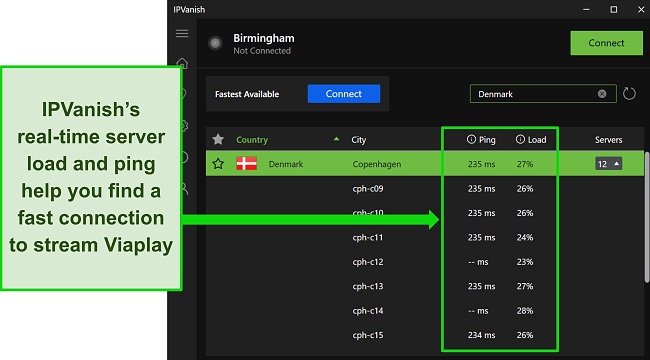Click the vertical scrollbar of the server list

(x=647, y=218)
